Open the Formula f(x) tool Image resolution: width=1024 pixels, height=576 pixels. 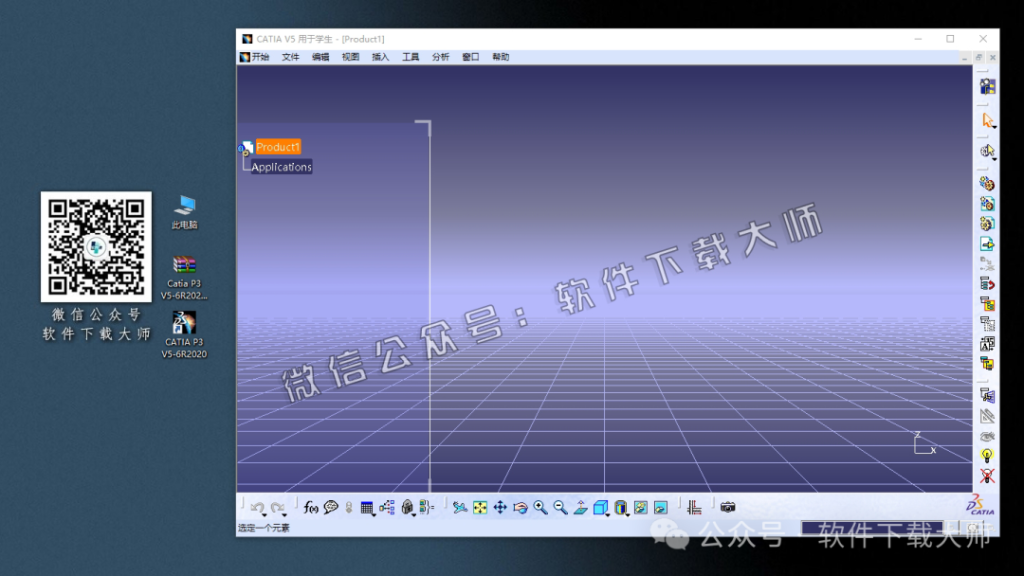(x=310, y=508)
